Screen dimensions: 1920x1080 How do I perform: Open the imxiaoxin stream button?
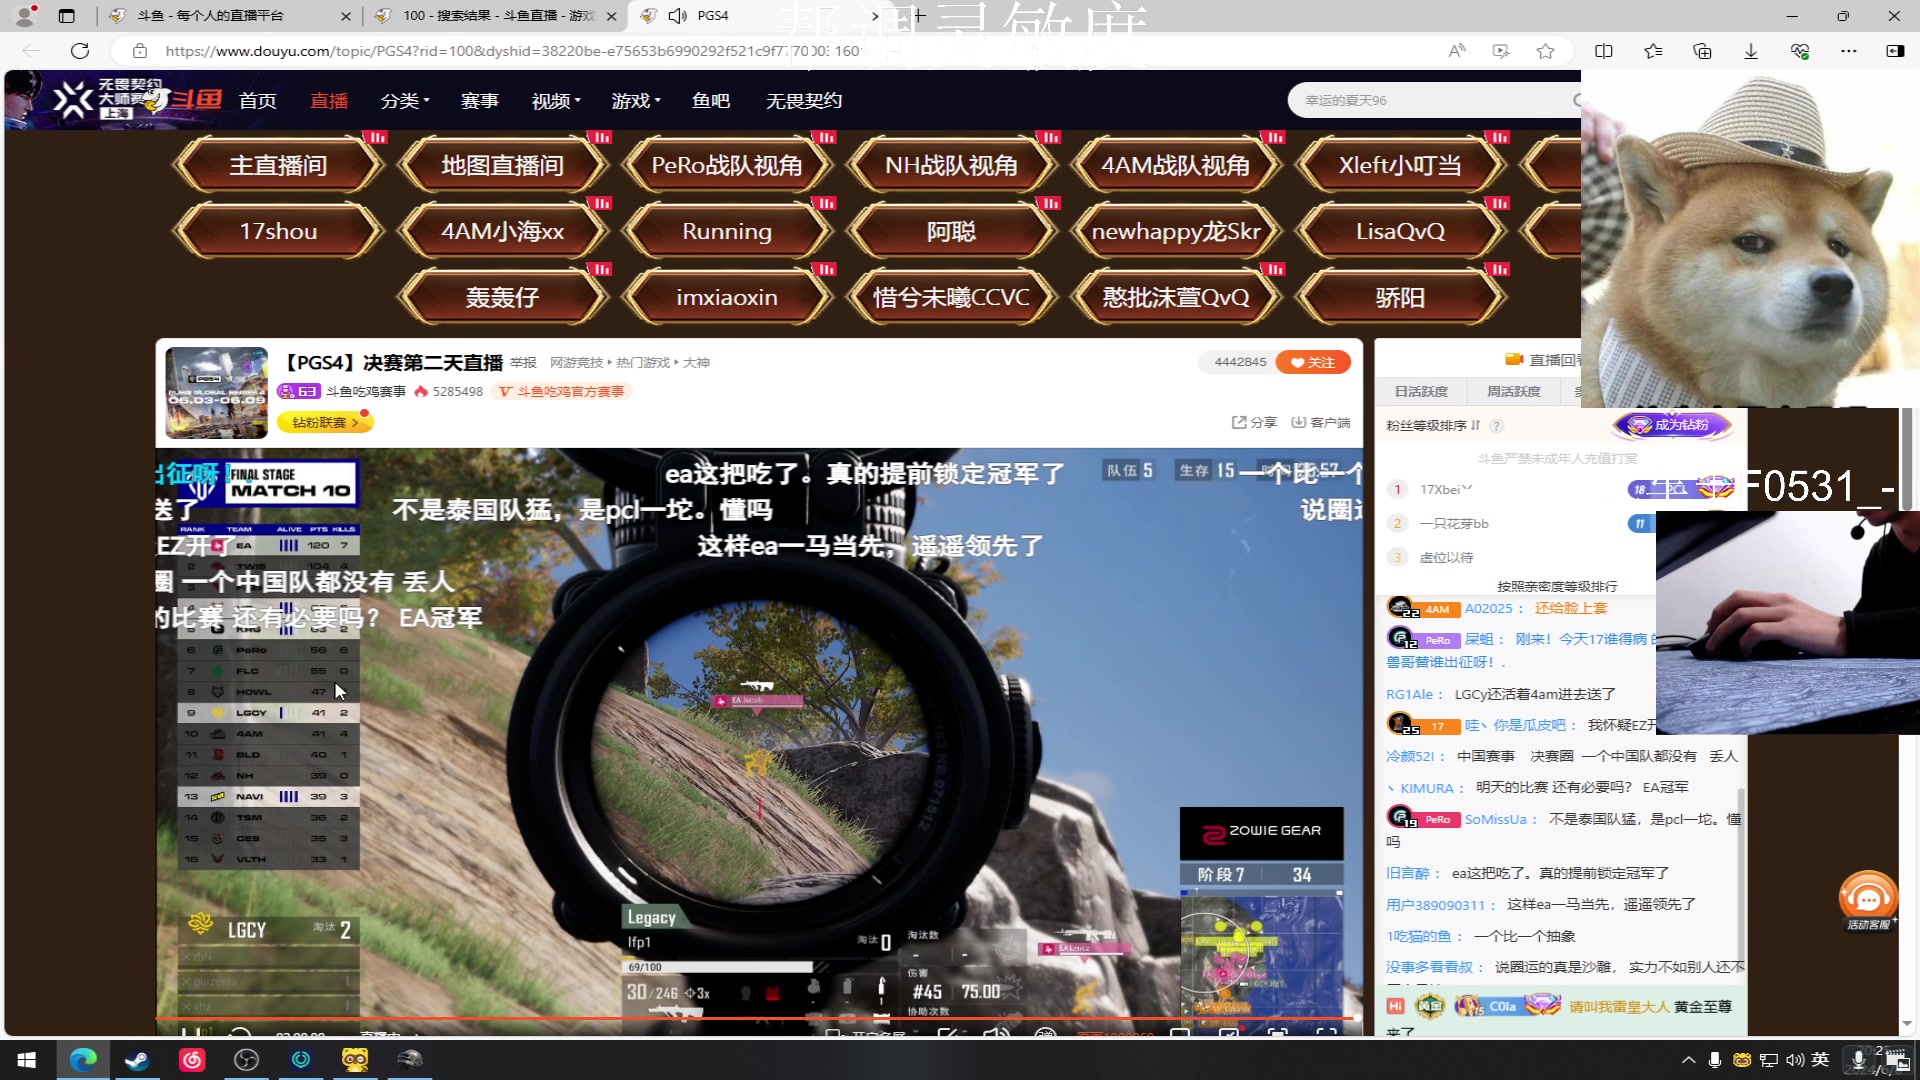[x=727, y=297]
